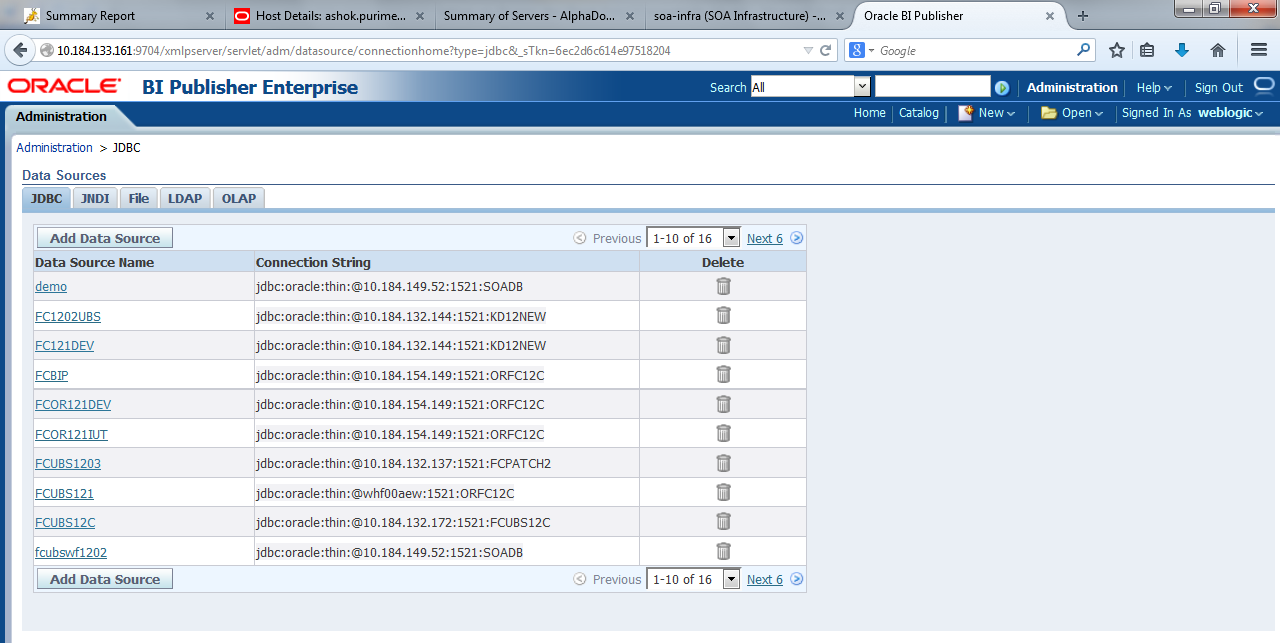Screen dimensions: 1280x643
Task: Go to Home in the header
Action: 869,113
